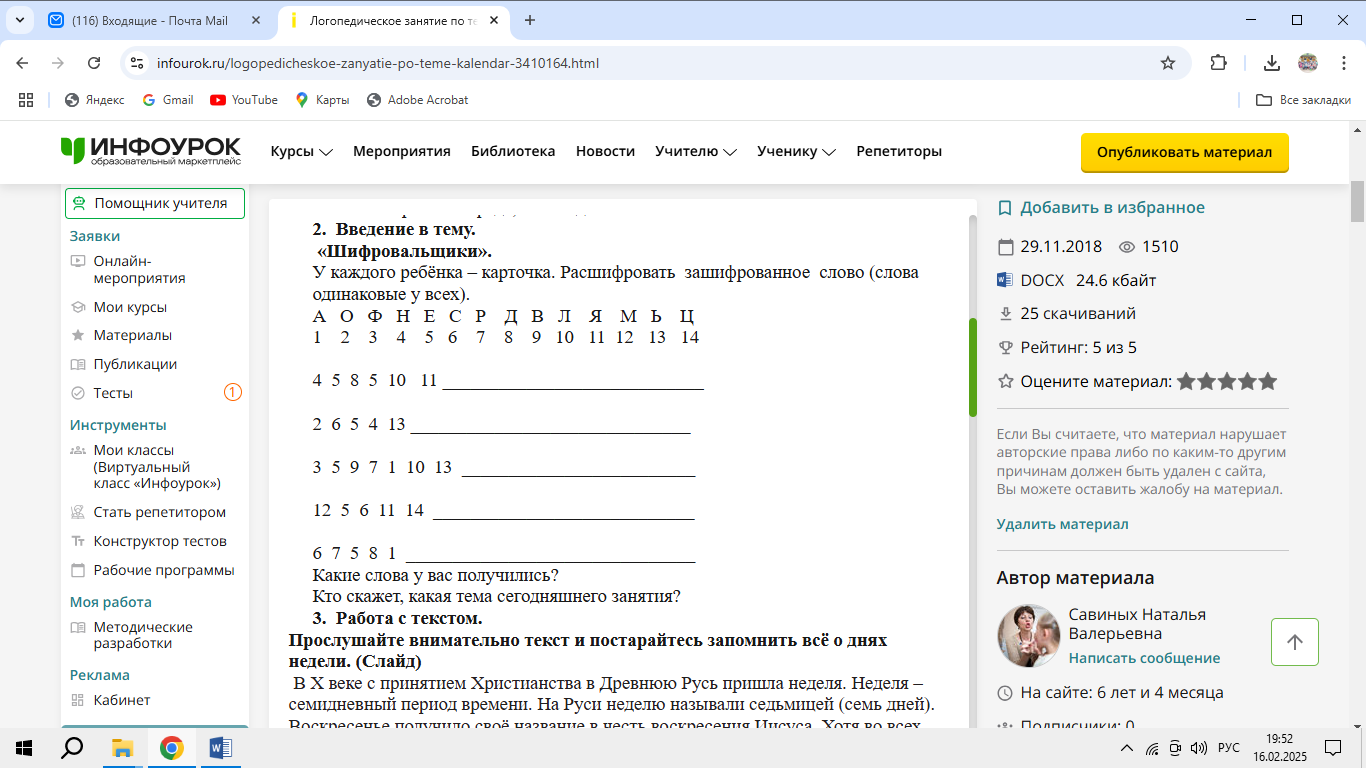
Task: Open Мои классы virtual class link
Action: (x=157, y=467)
